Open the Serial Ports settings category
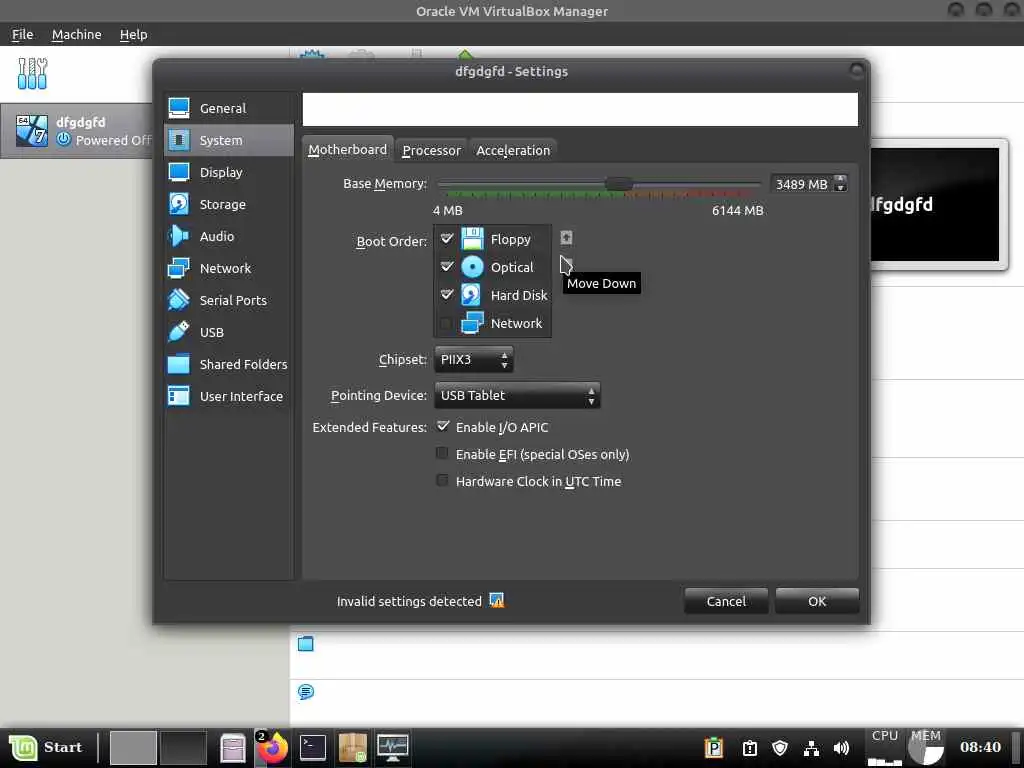Viewport: 1024px width, 768px height. (x=229, y=300)
